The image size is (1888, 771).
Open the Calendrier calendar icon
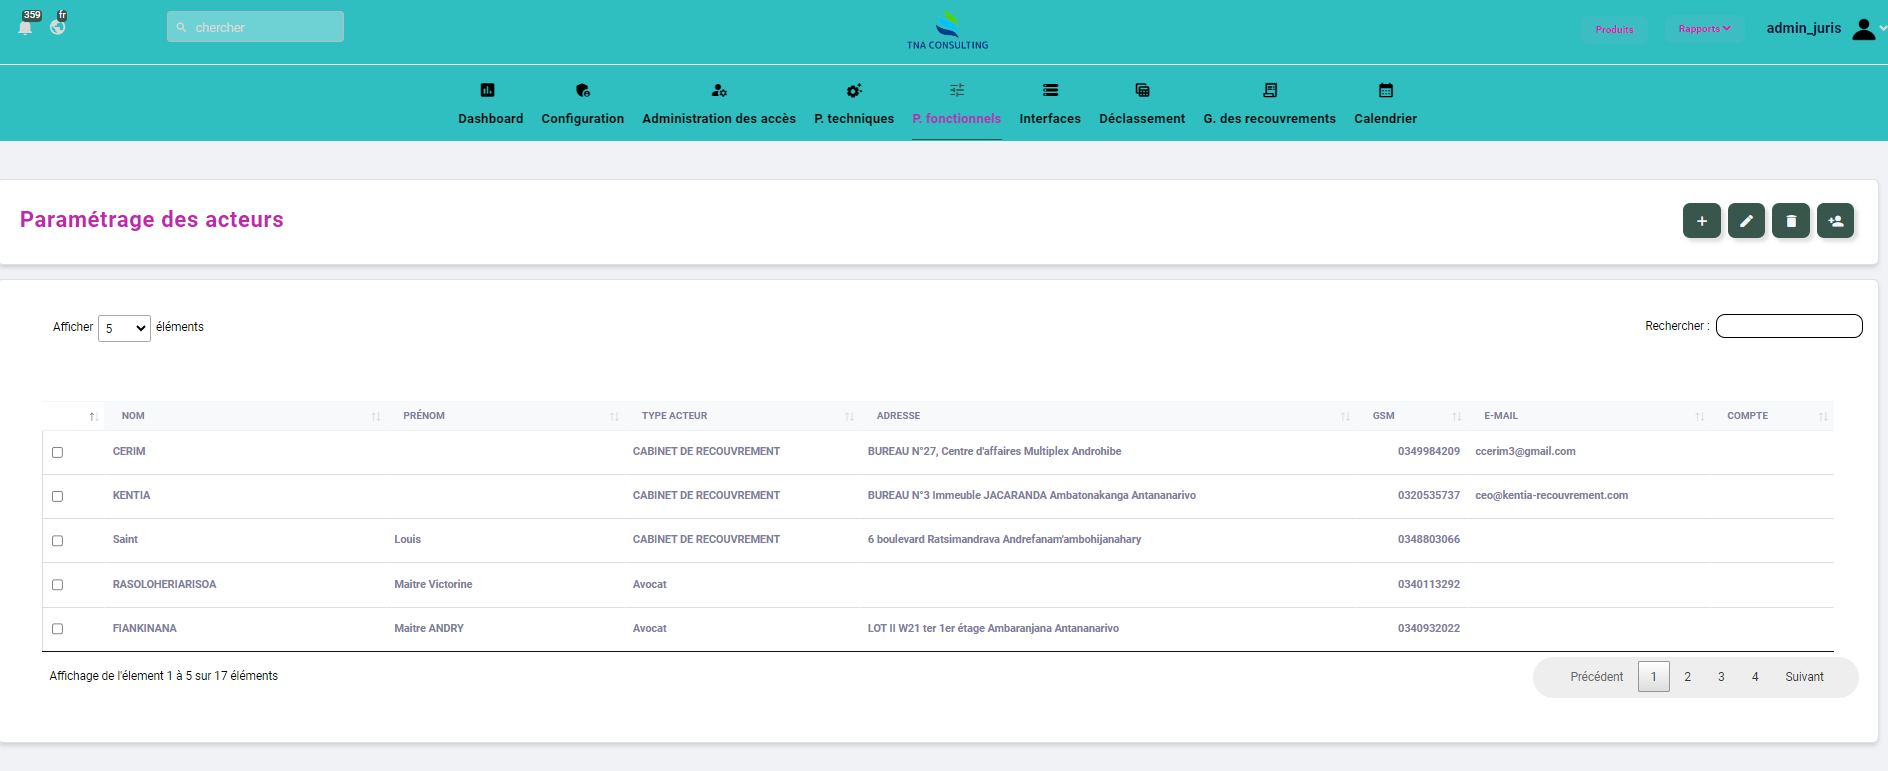[x=1385, y=91]
